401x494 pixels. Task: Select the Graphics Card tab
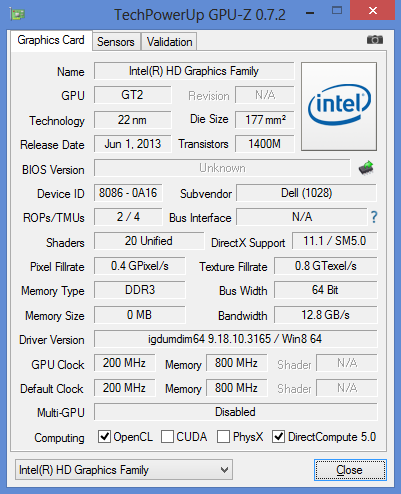point(51,40)
